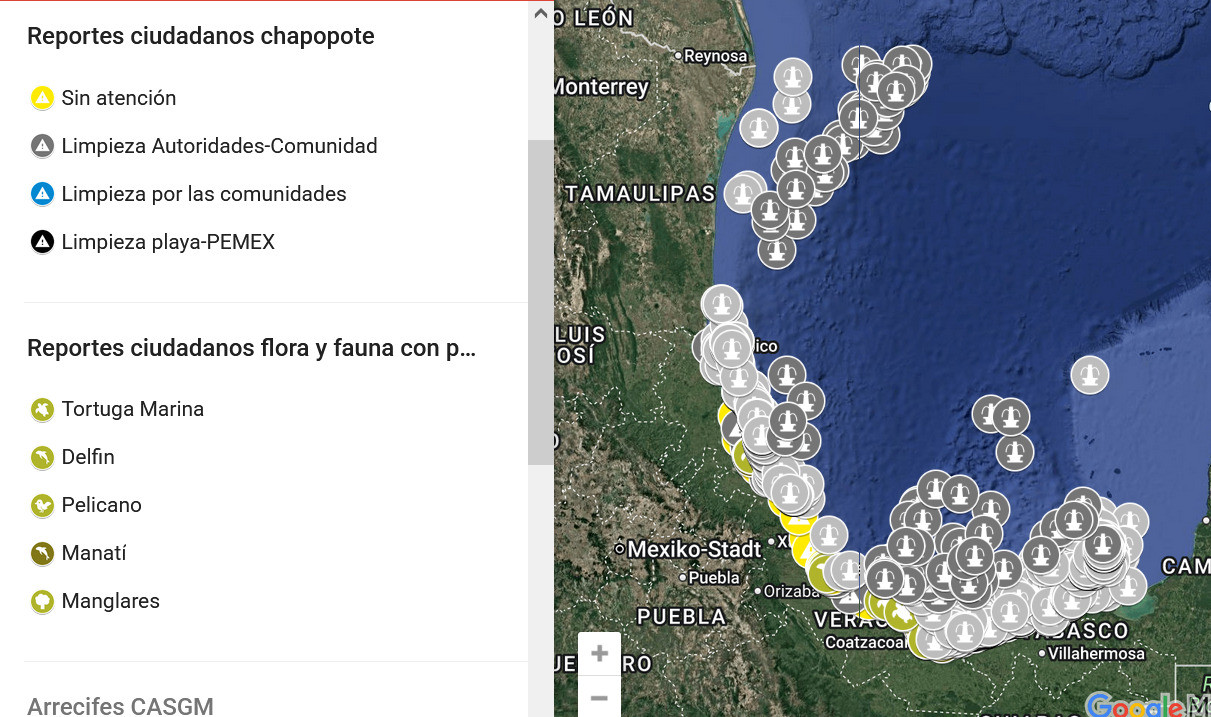
Task: Select the Limpieza playa-PEMEX label
Action: point(168,242)
